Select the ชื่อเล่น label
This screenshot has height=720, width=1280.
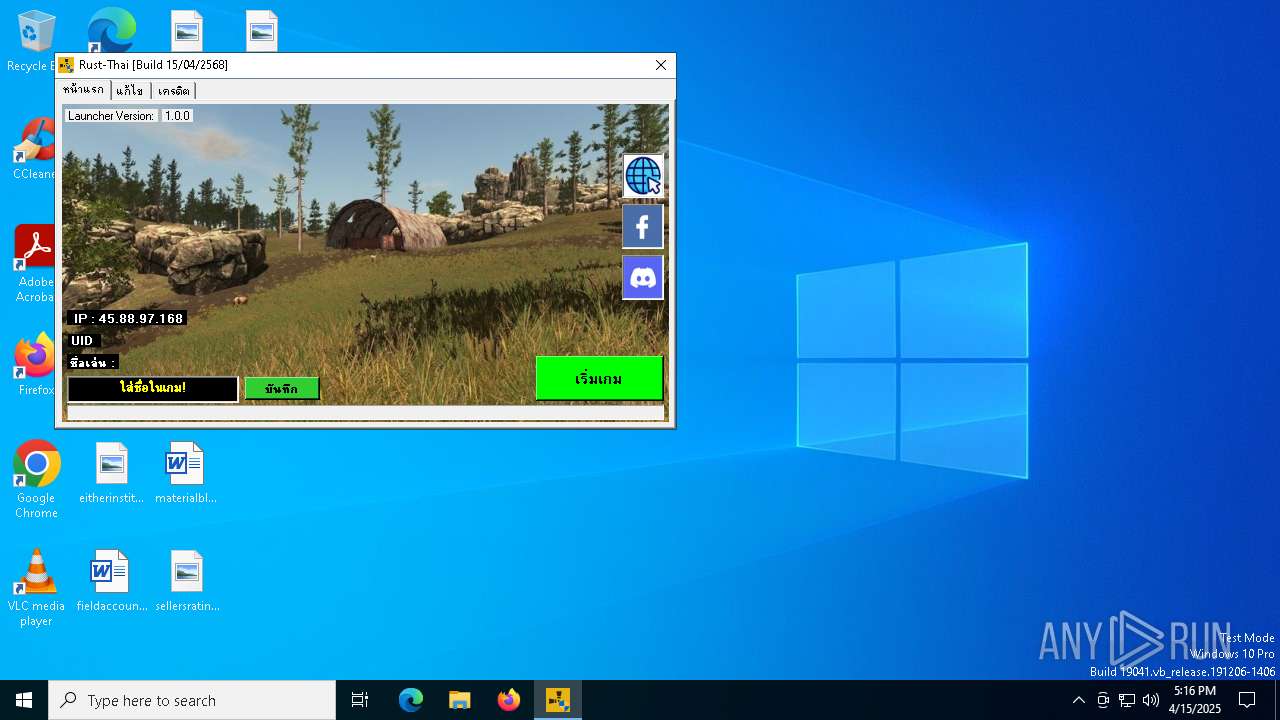pyautogui.click(x=93, y=362)
